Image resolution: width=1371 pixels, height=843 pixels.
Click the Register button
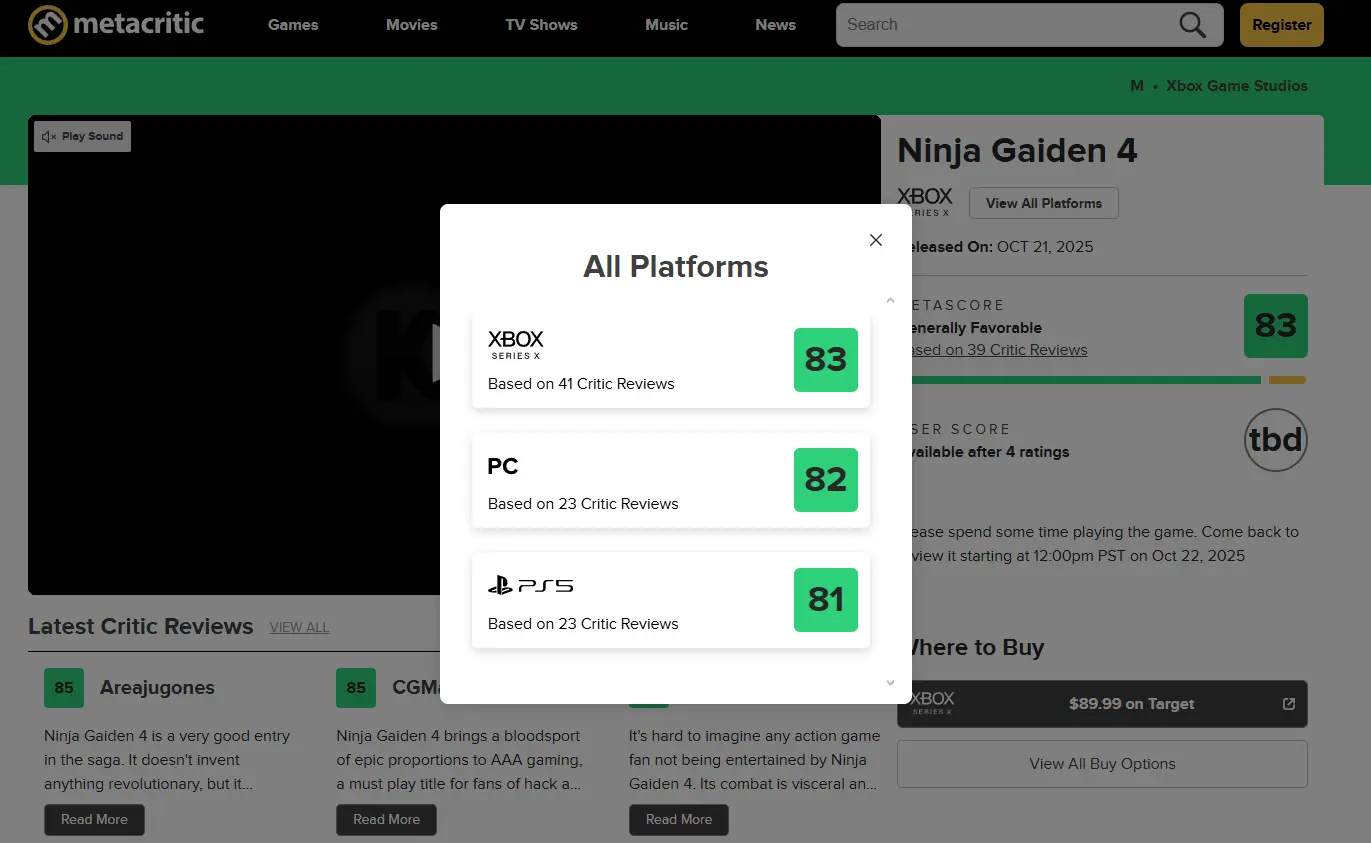(x=1281, y=25)
